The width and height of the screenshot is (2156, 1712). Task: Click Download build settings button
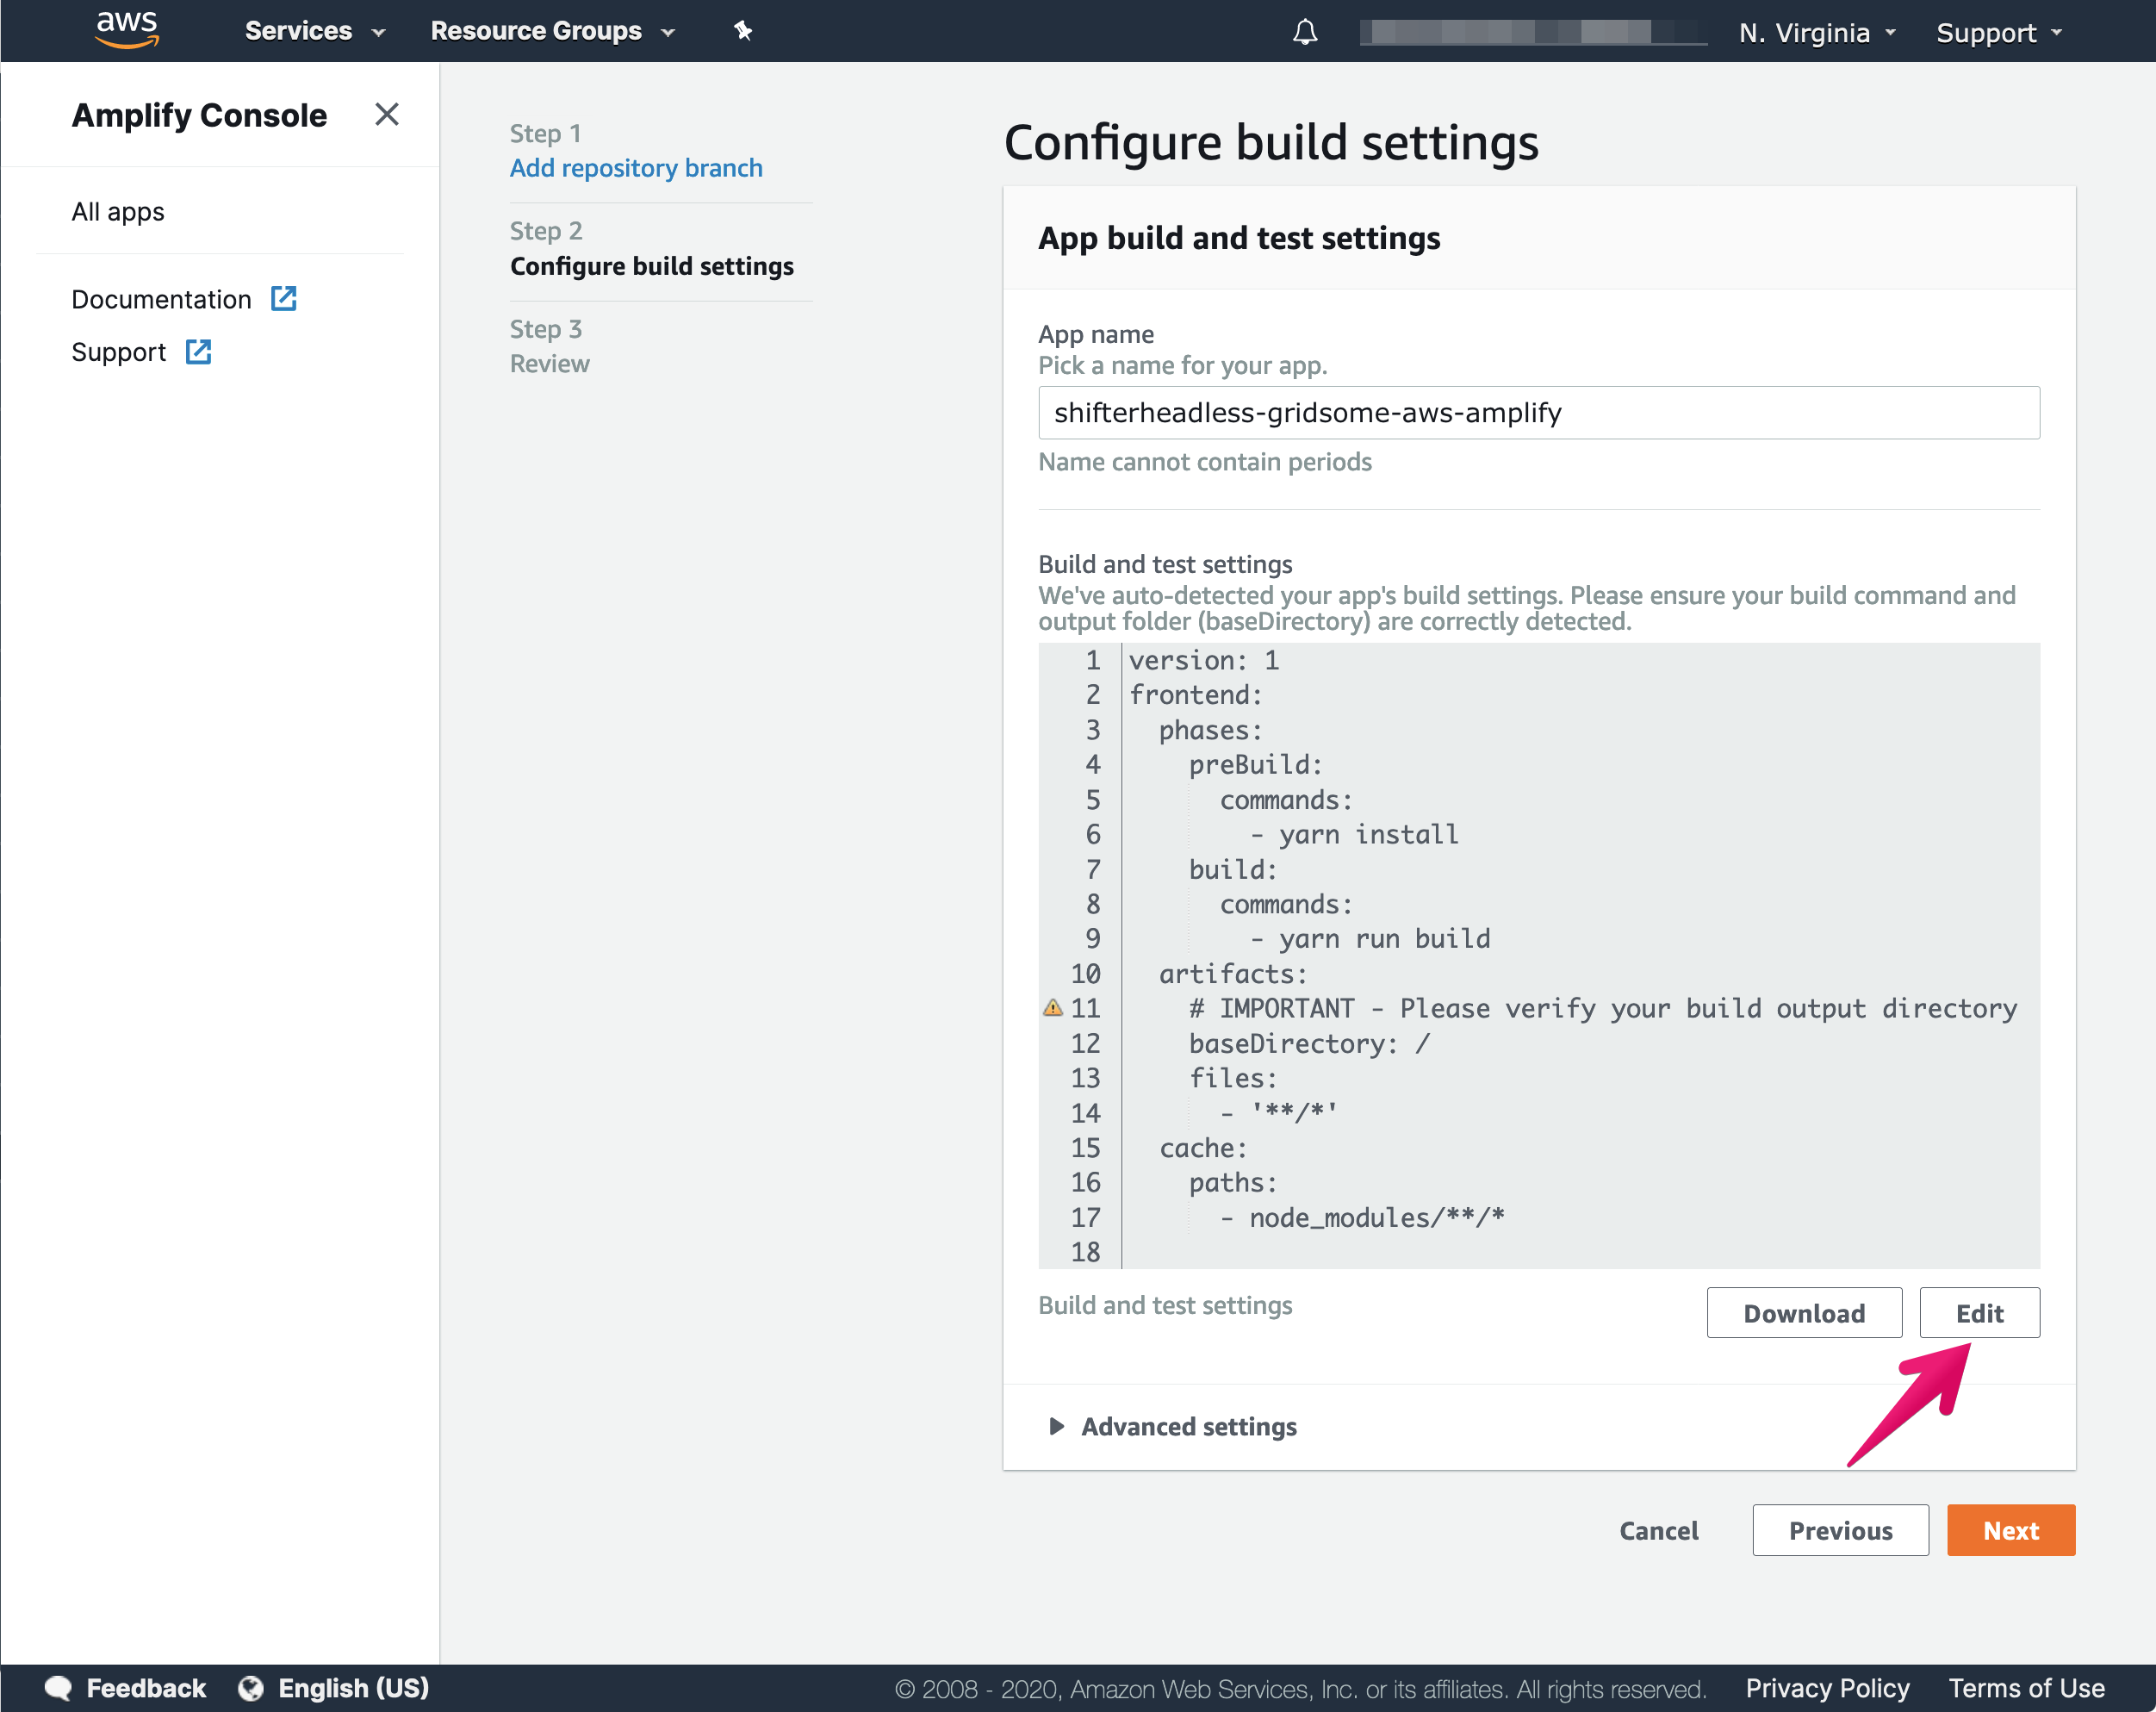pyautogui.click(x=1804, y=1312)
